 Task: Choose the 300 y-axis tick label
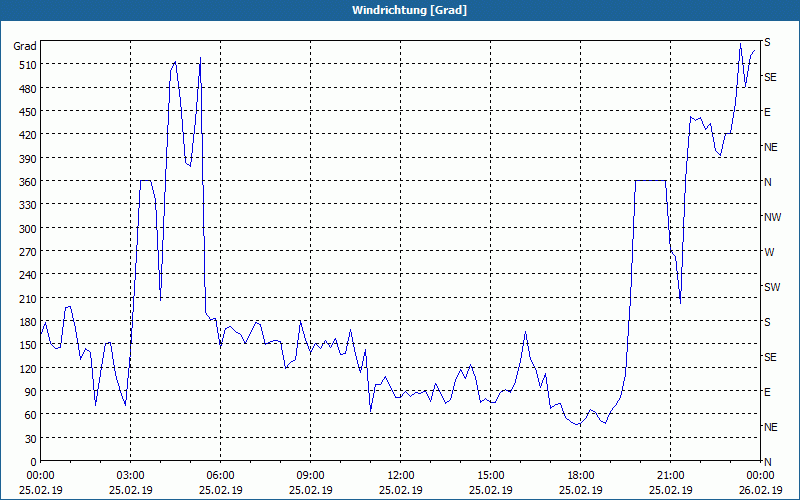pyautogui.click(x=28, y=229)
